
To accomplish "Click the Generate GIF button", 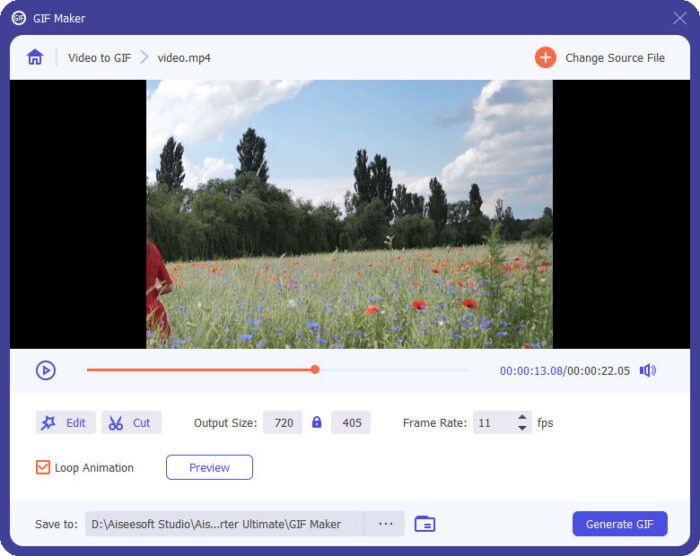I will point(619,524).
